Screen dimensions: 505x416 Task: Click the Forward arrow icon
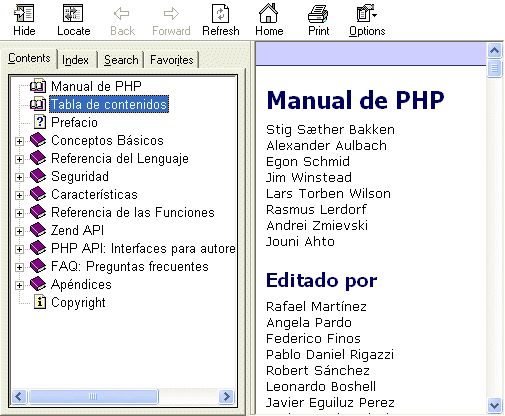tap(171, 14)
